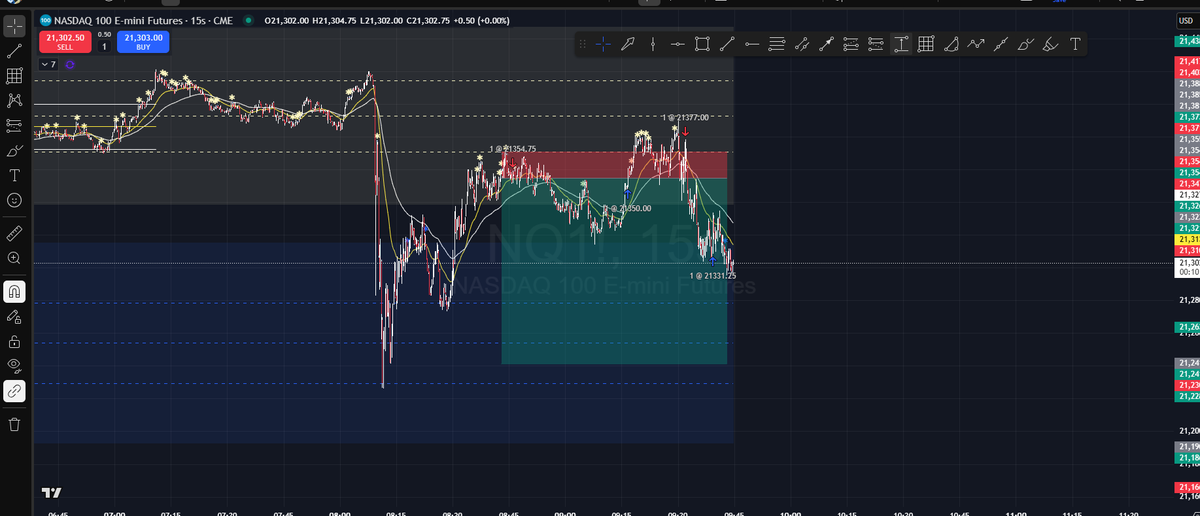
Task: Open Forecasting and measurement tools in left sidebar
Action: [x=14, y=126]
